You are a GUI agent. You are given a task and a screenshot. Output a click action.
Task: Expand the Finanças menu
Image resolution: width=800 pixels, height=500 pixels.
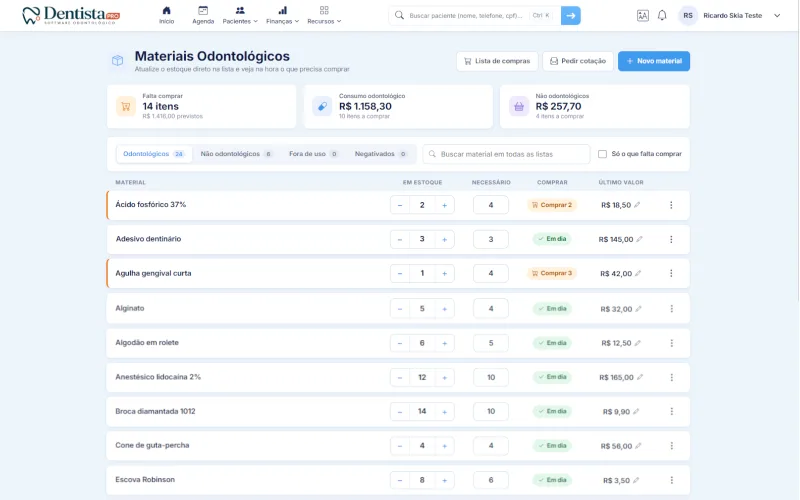tap(282, 15)
